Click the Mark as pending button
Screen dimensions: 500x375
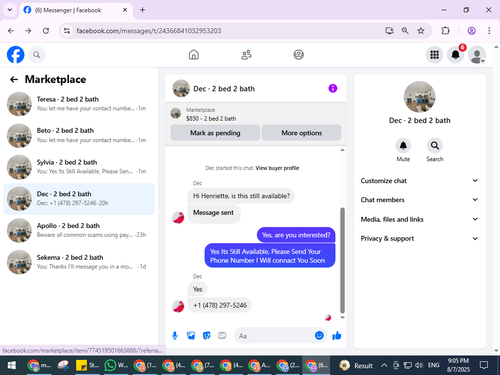[215, 133]
